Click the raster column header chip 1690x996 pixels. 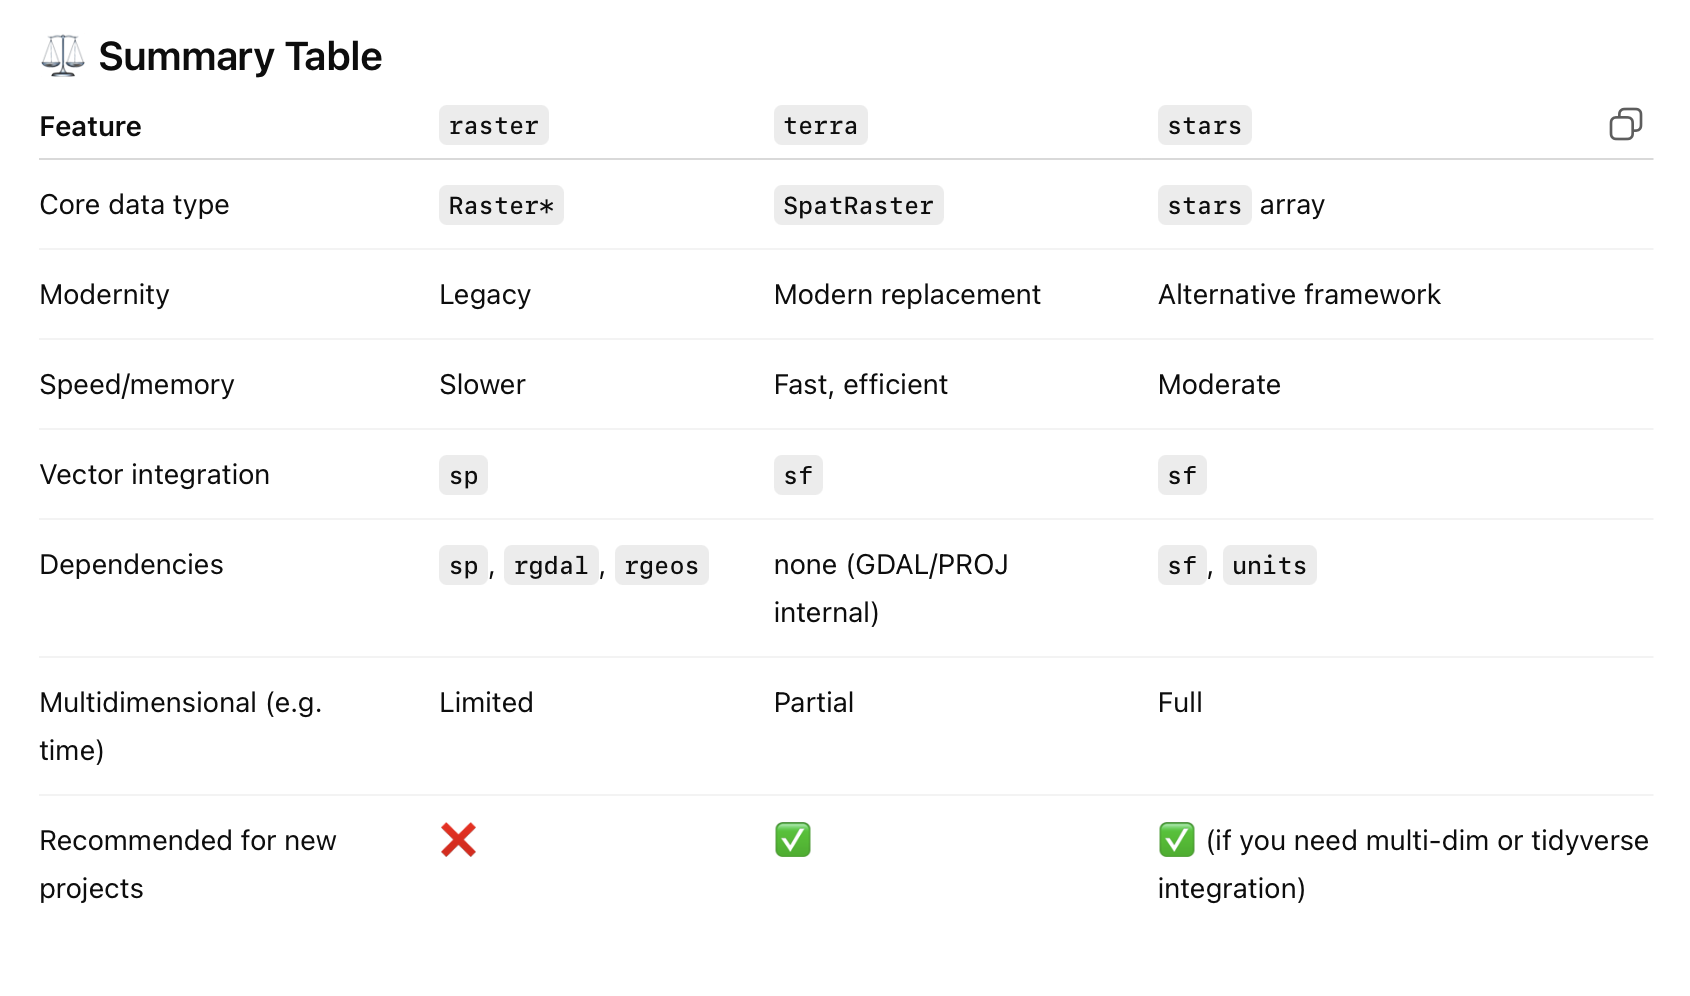(493, 126)
